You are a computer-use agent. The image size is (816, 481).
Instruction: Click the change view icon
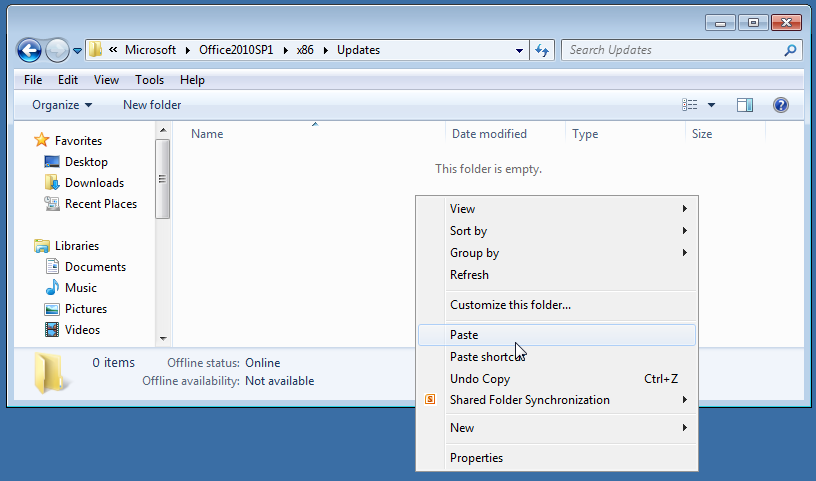coord(690,105)
